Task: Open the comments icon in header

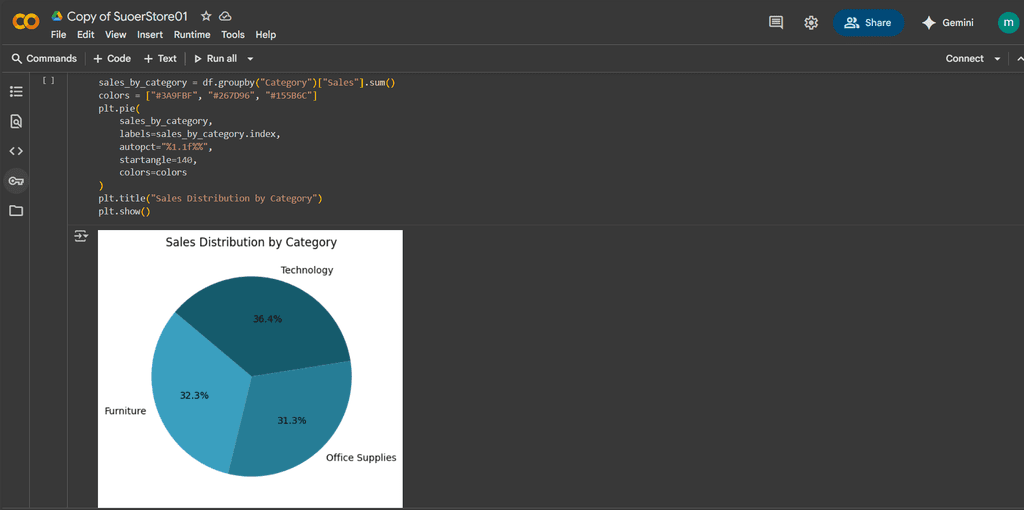Action: click(x=776, y=23)
